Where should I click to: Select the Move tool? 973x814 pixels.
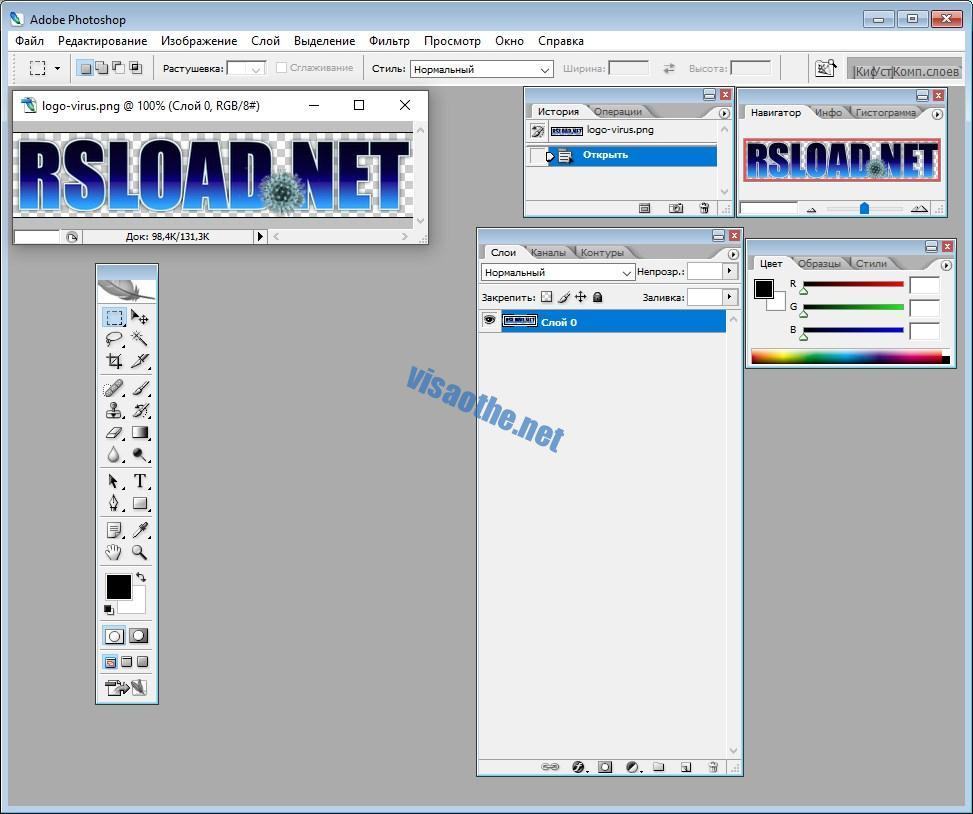[140, 317]
